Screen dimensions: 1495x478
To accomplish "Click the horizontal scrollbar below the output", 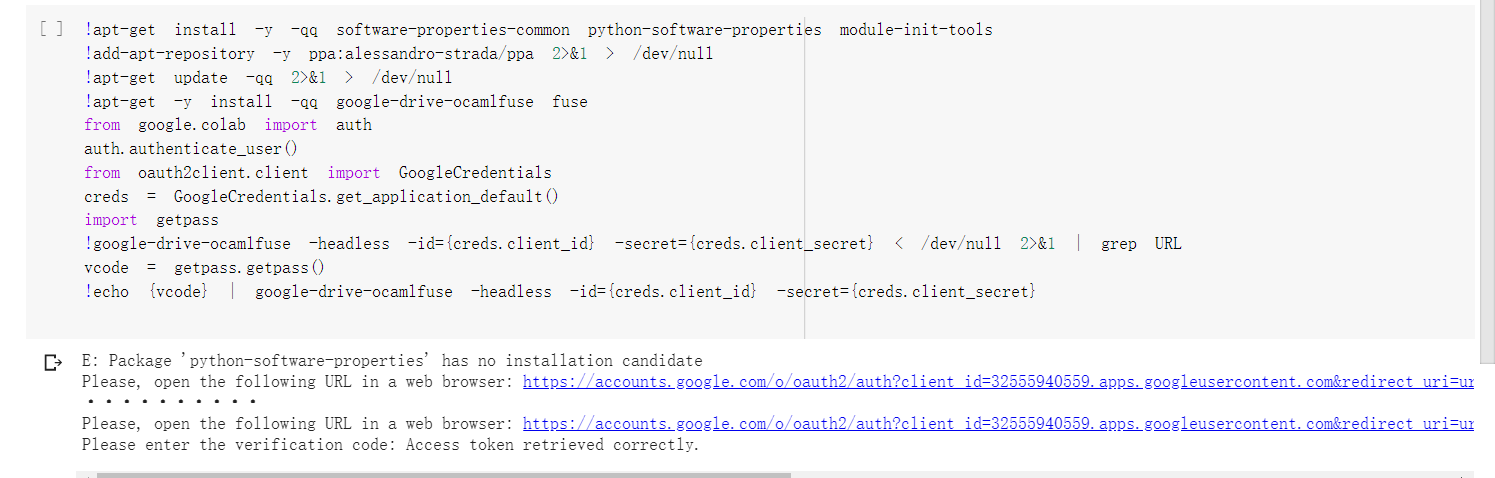I will tap(444, 475).
